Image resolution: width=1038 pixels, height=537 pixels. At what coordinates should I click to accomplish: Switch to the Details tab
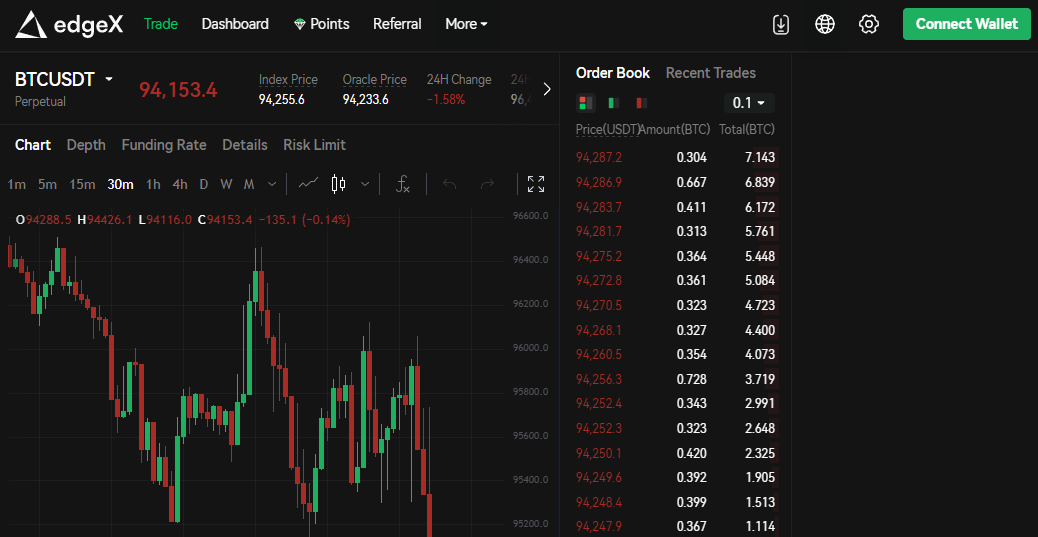pos(245,145)
